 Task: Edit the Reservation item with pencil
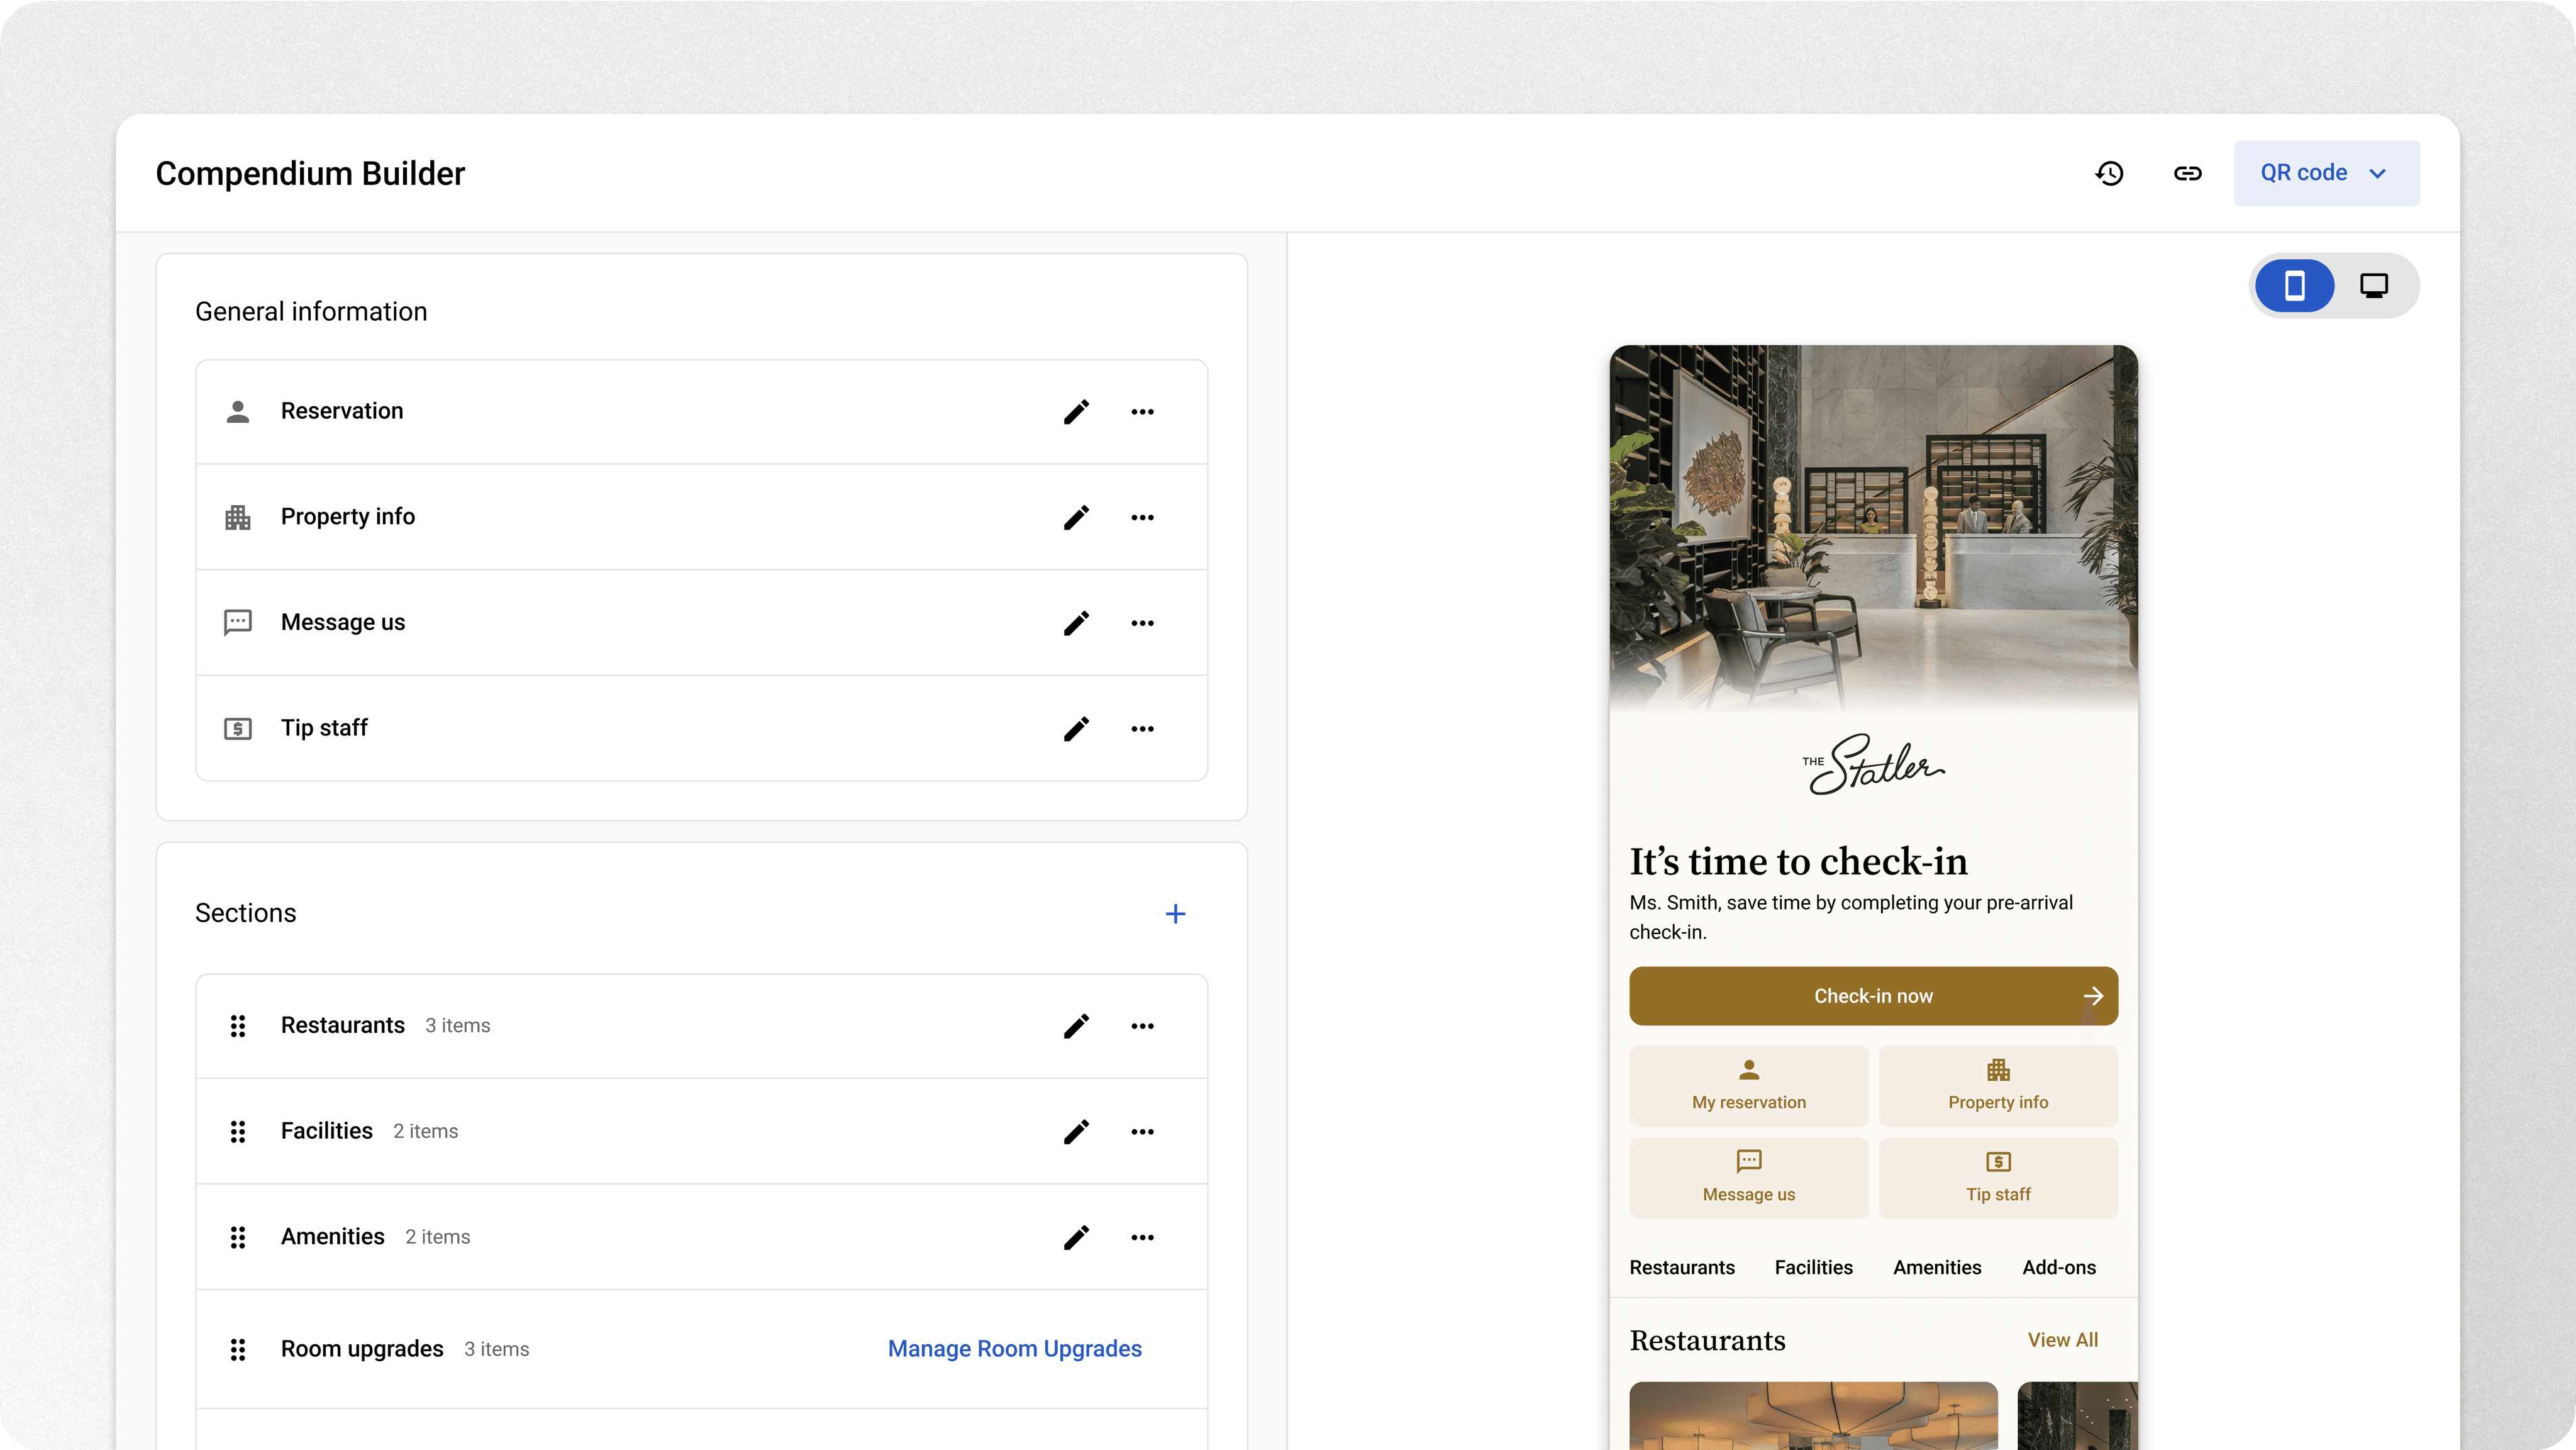click(1076, 412)
